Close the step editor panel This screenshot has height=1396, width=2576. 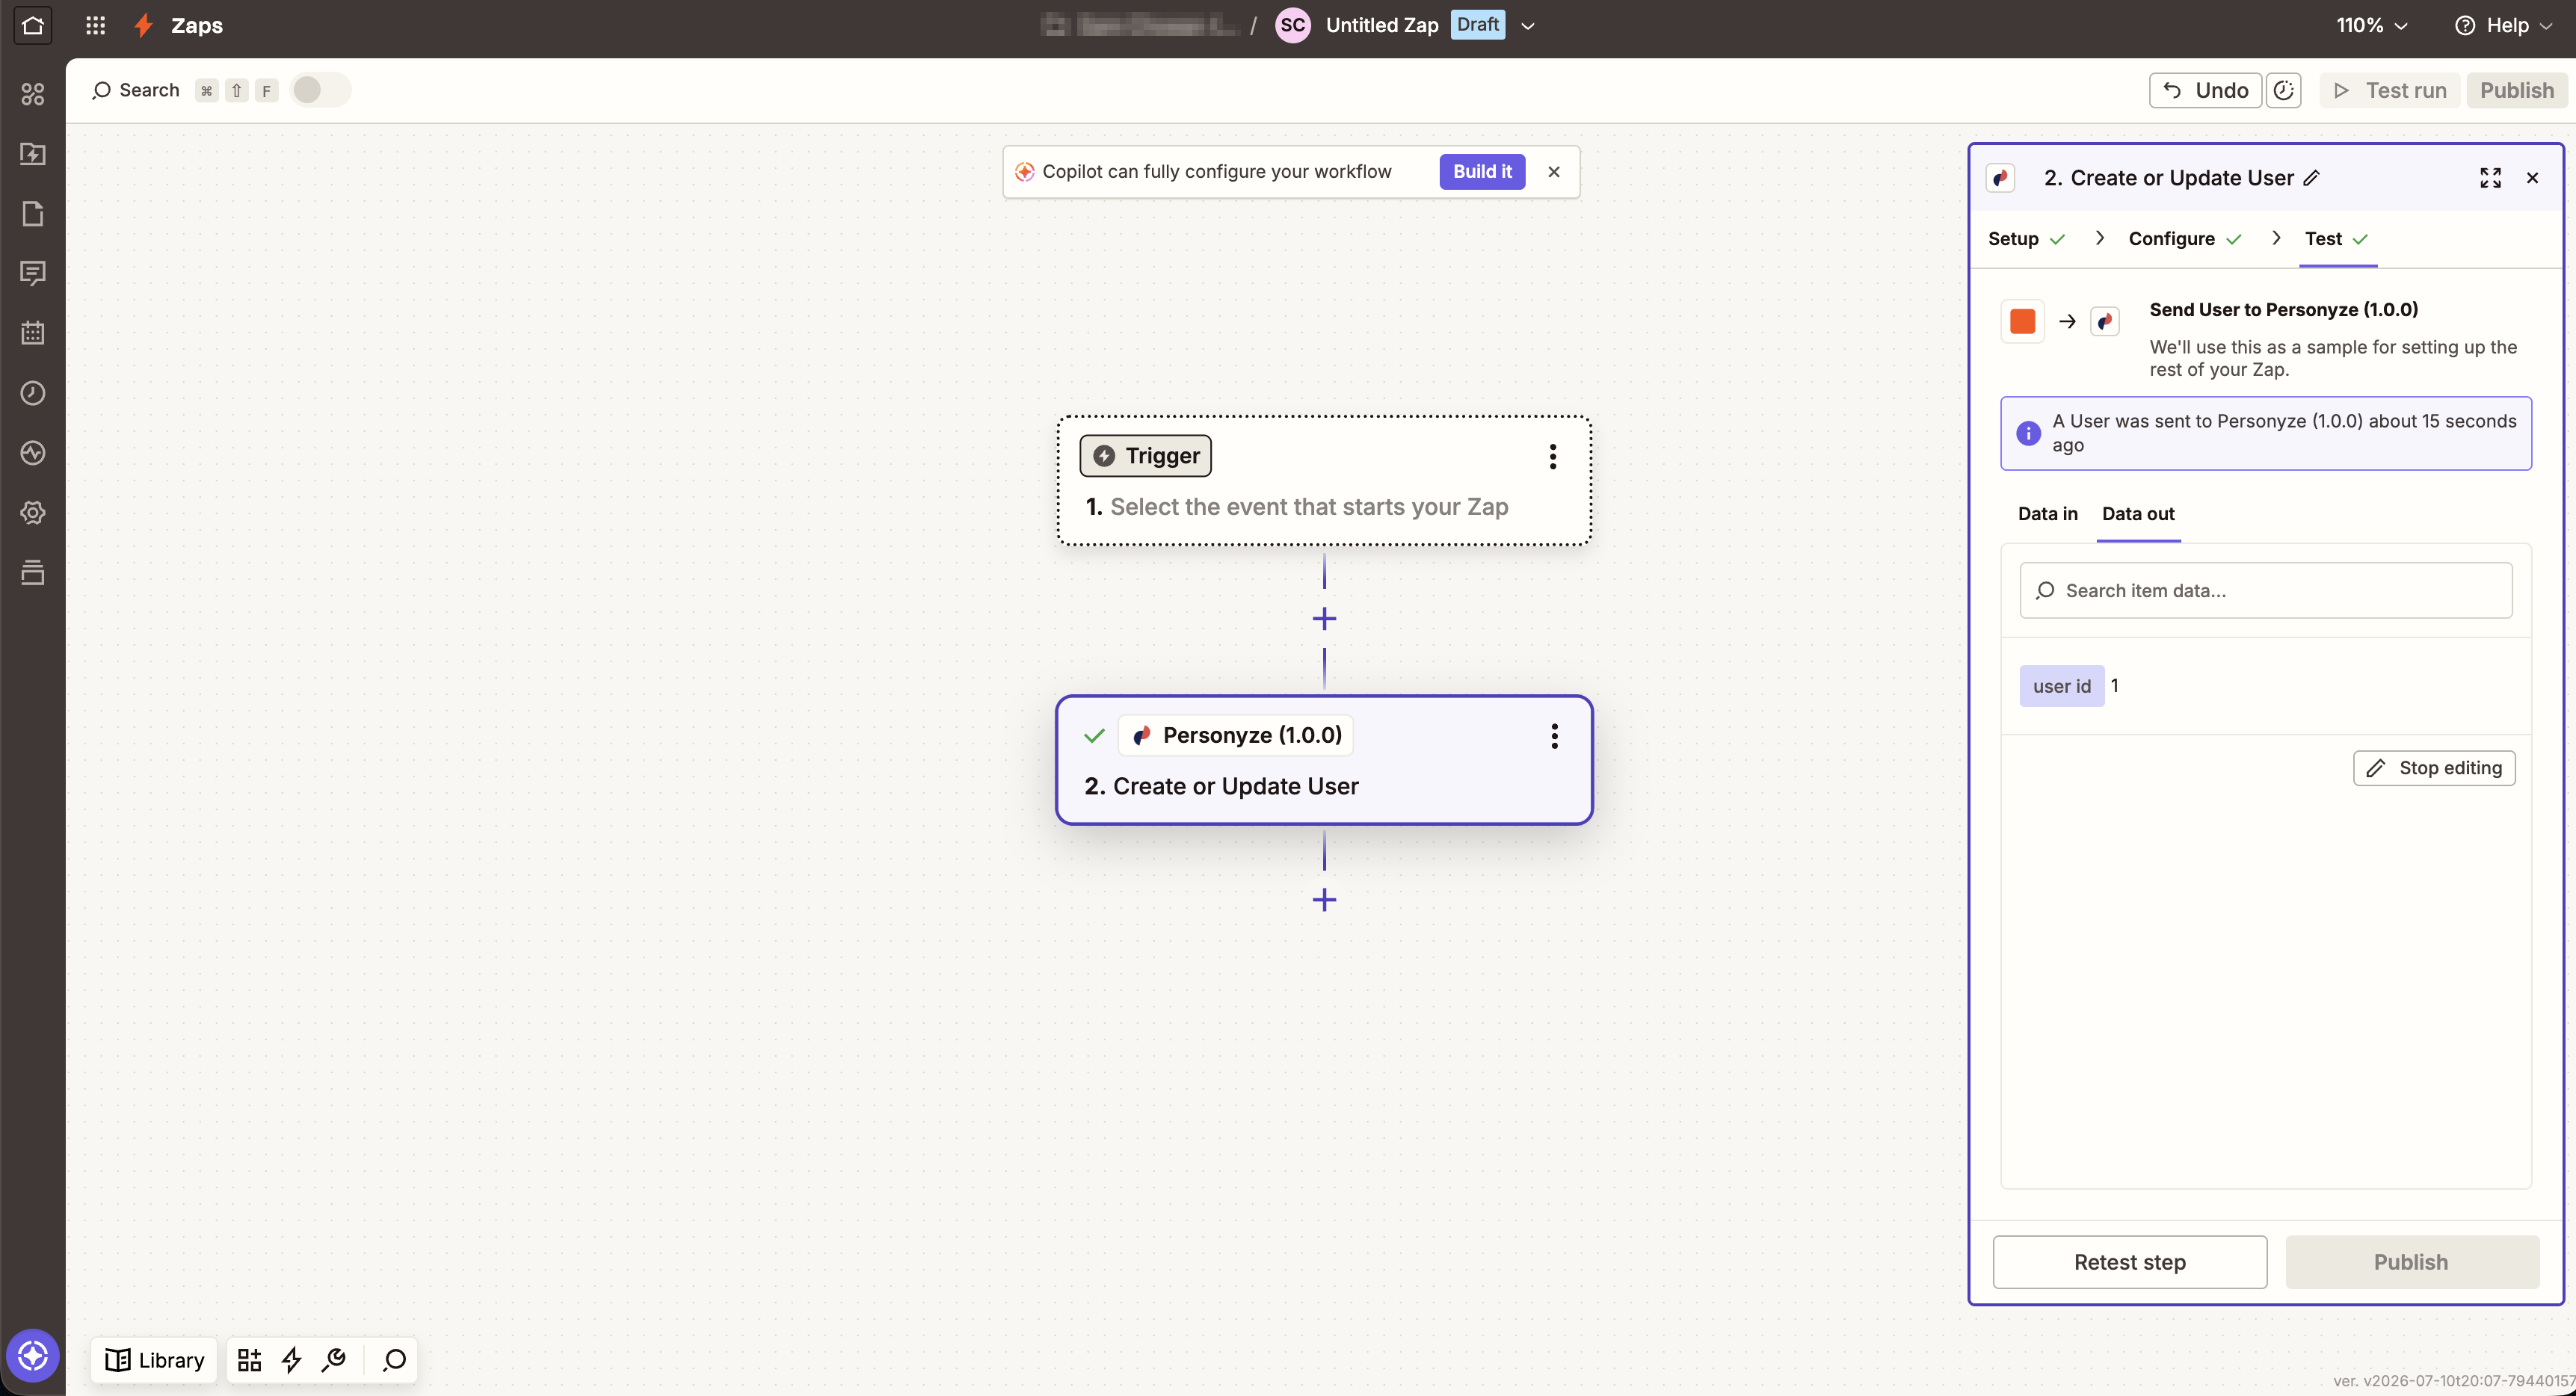pos(2532,178)
